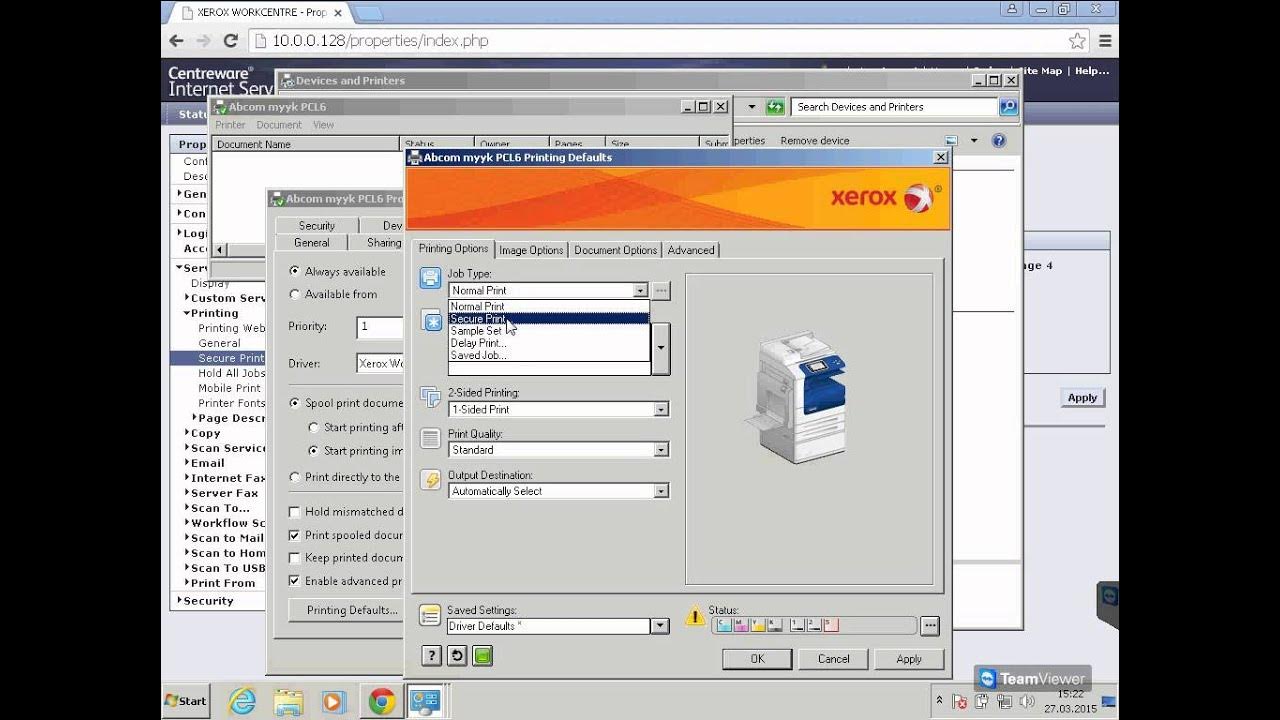Open Internet Explorer from the taskbar
The image size is (1280, 720).
242,701
